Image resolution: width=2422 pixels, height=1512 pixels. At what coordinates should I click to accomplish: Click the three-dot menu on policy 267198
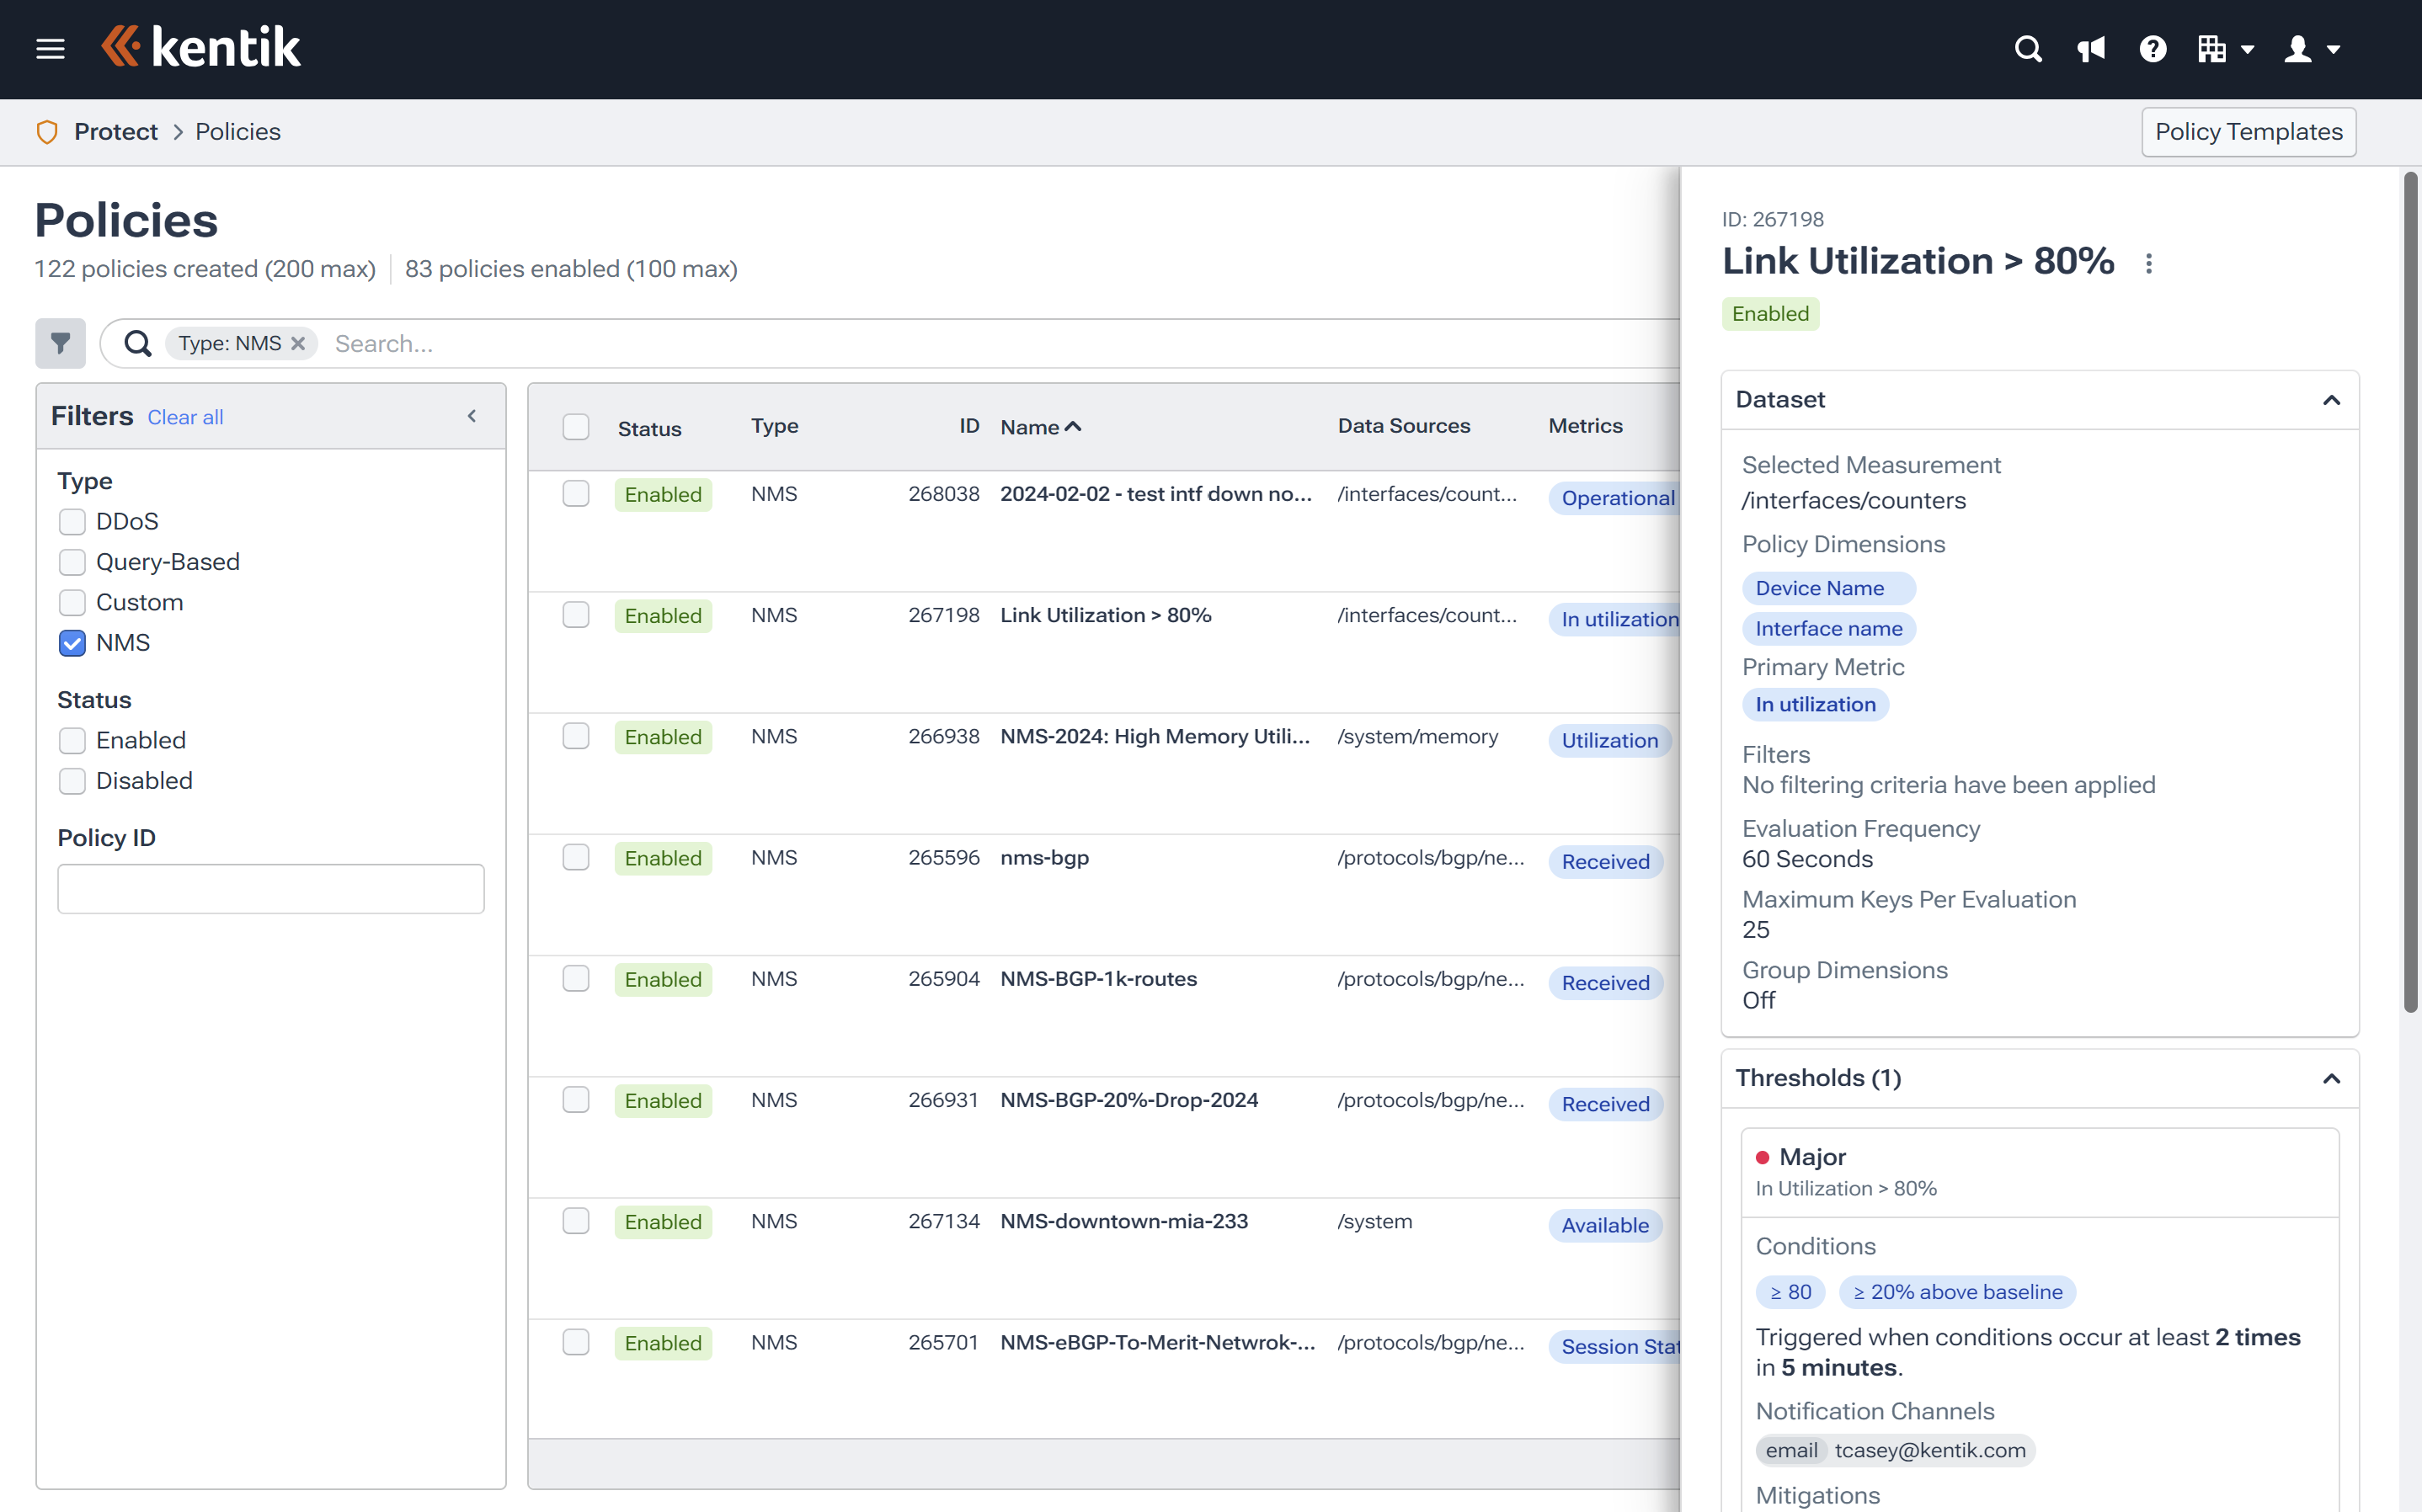click(2145, 263)
